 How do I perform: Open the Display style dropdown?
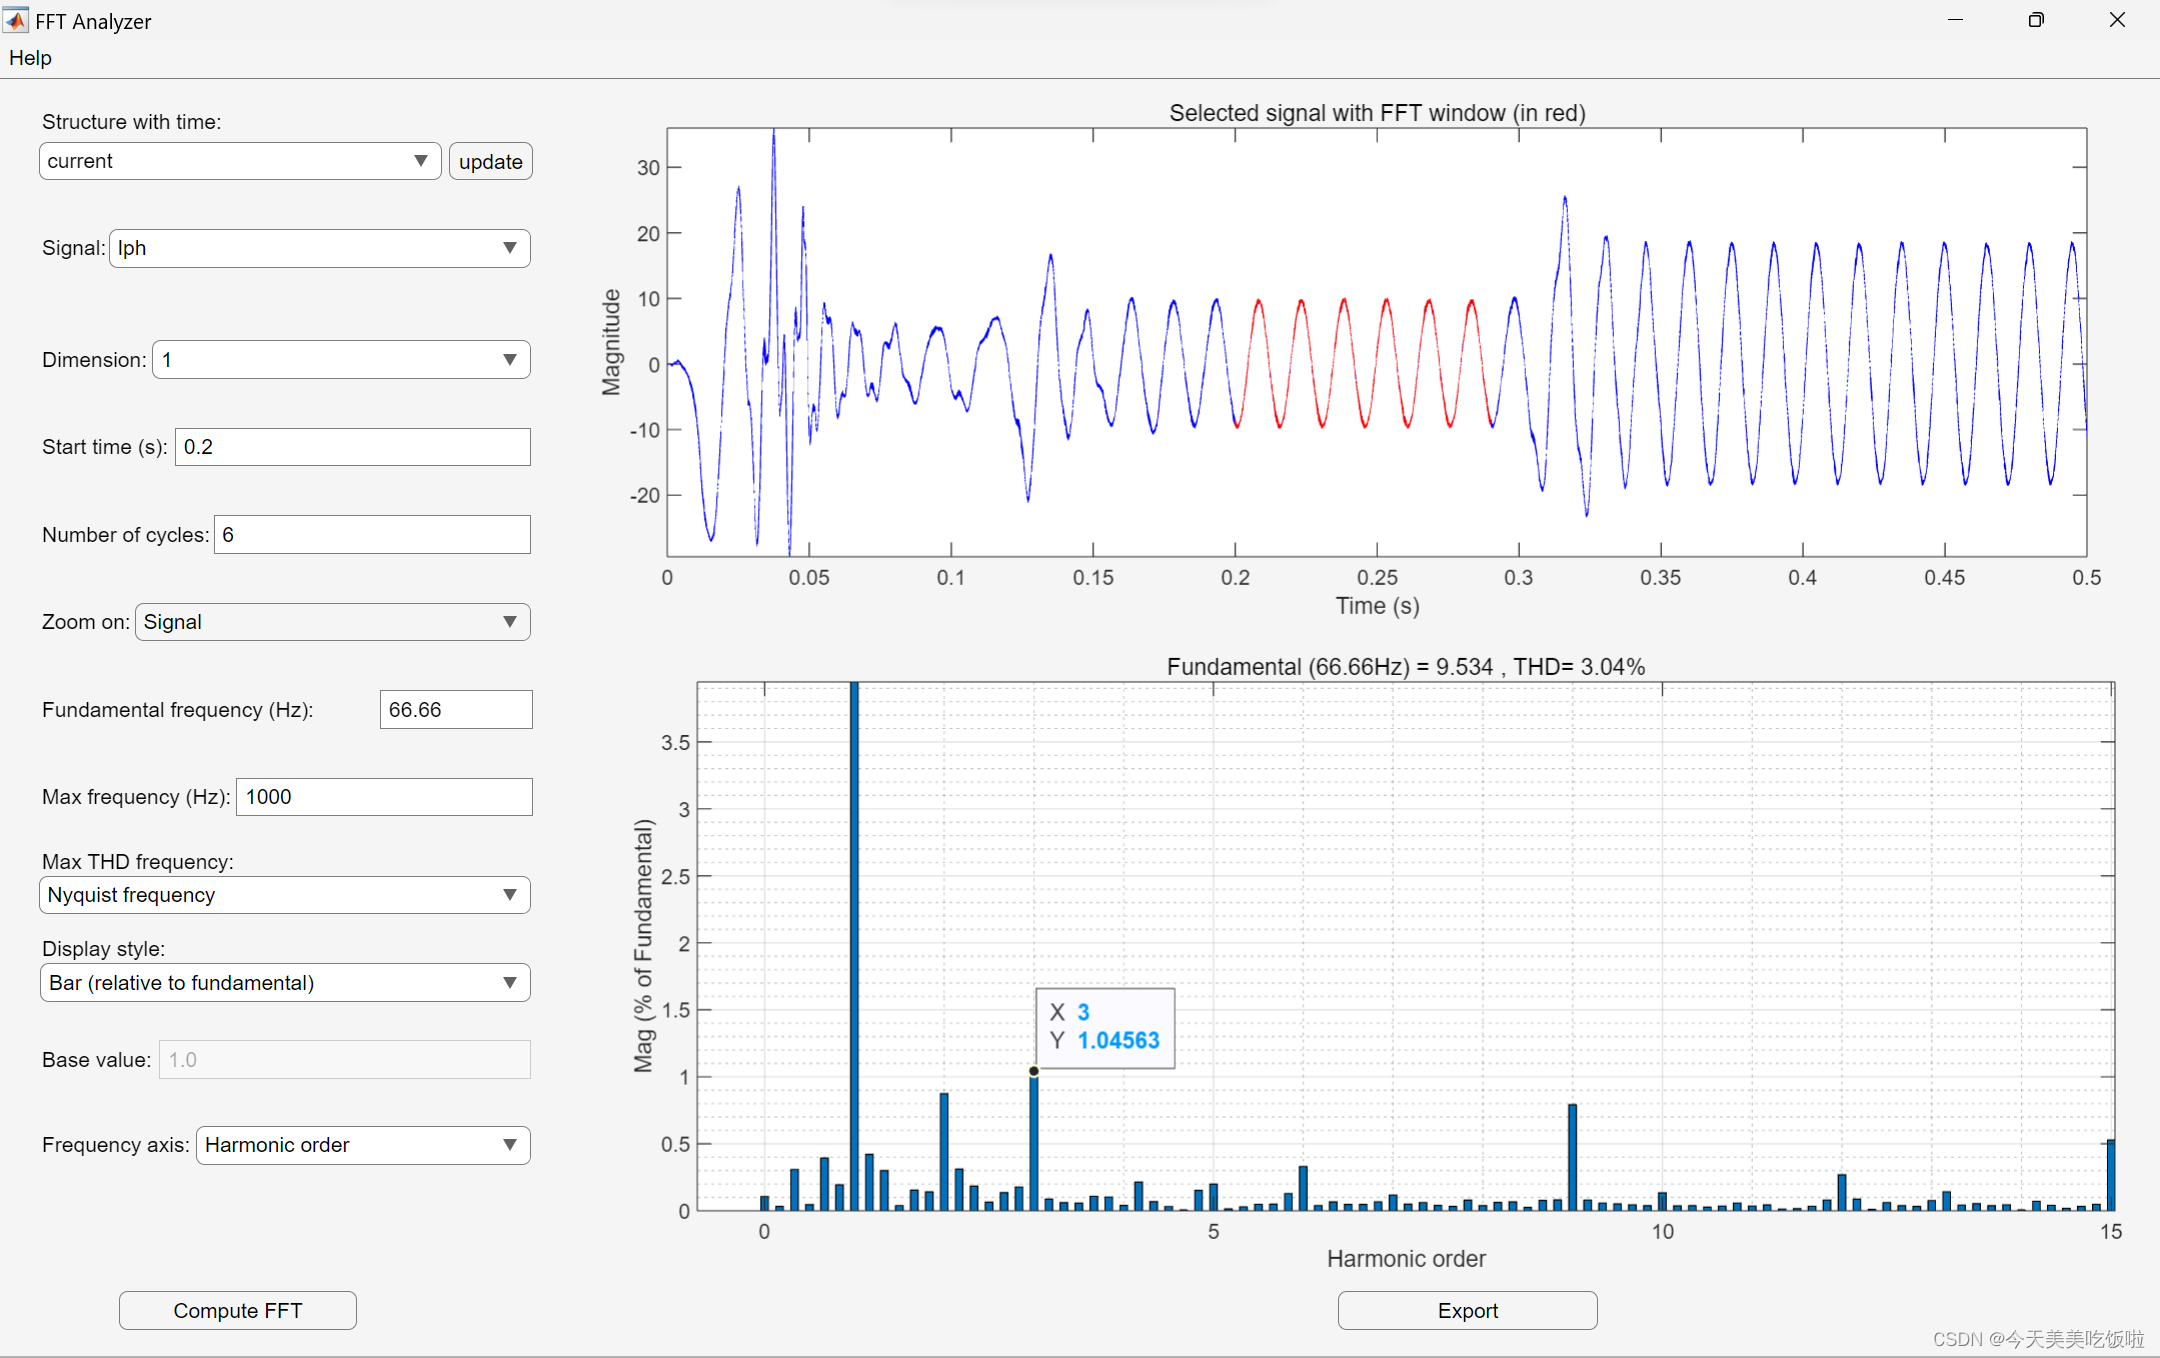tap(285, 983)
